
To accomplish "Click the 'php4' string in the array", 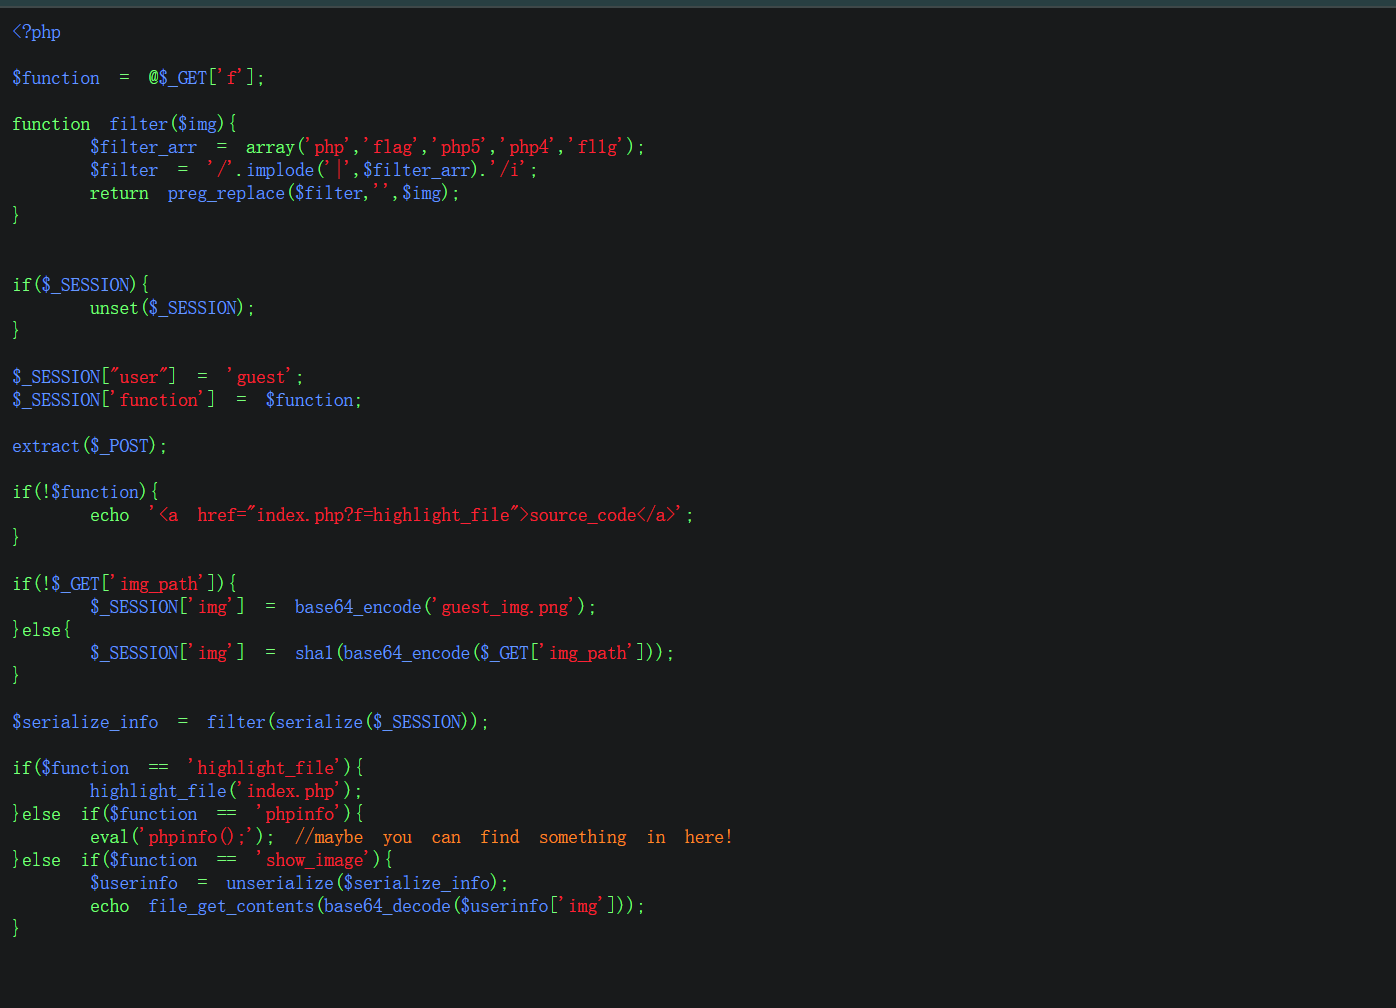I will [x=530, y=147].
